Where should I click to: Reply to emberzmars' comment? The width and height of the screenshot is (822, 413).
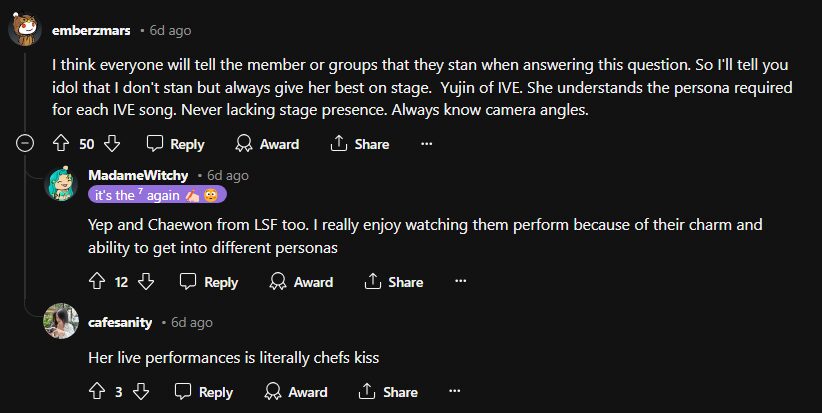coord(175,144)
